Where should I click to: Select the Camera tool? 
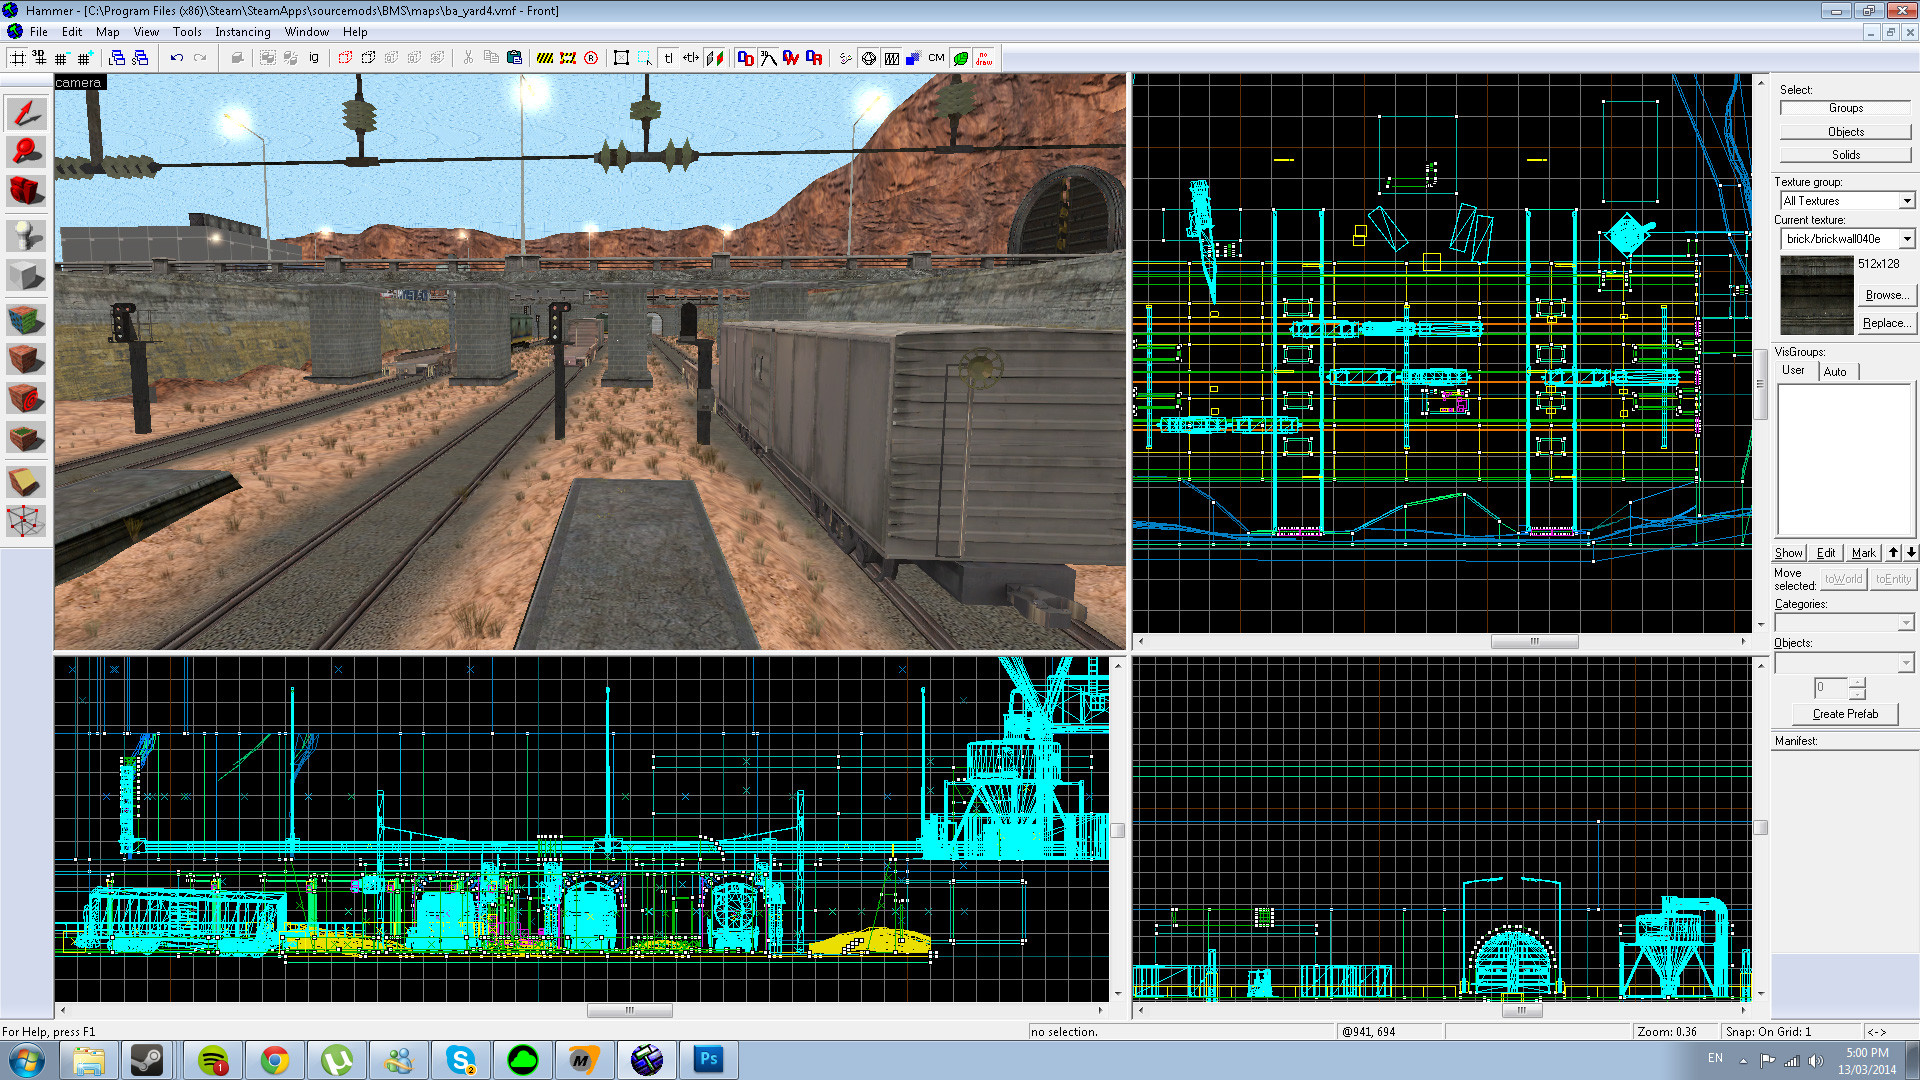pos(26,190)
